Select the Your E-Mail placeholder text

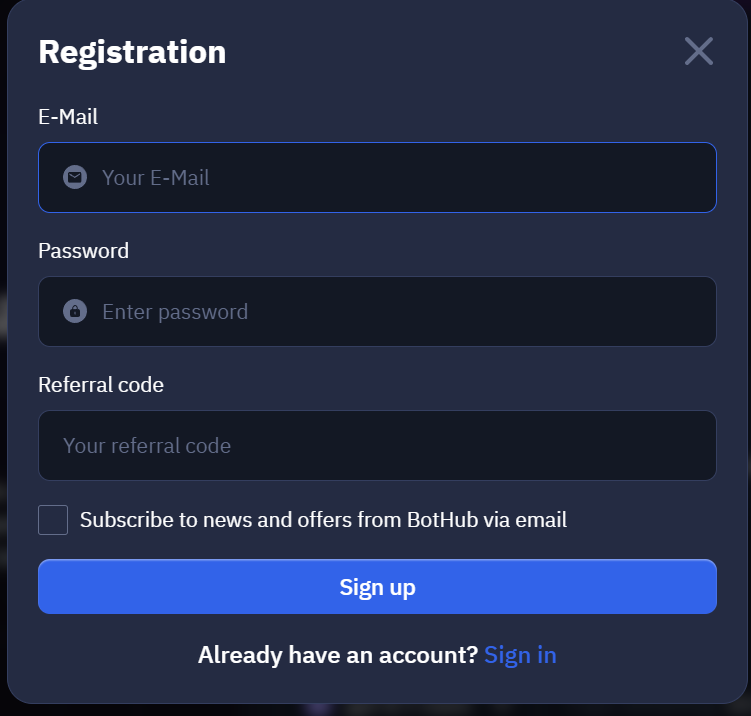pos(156,178)
